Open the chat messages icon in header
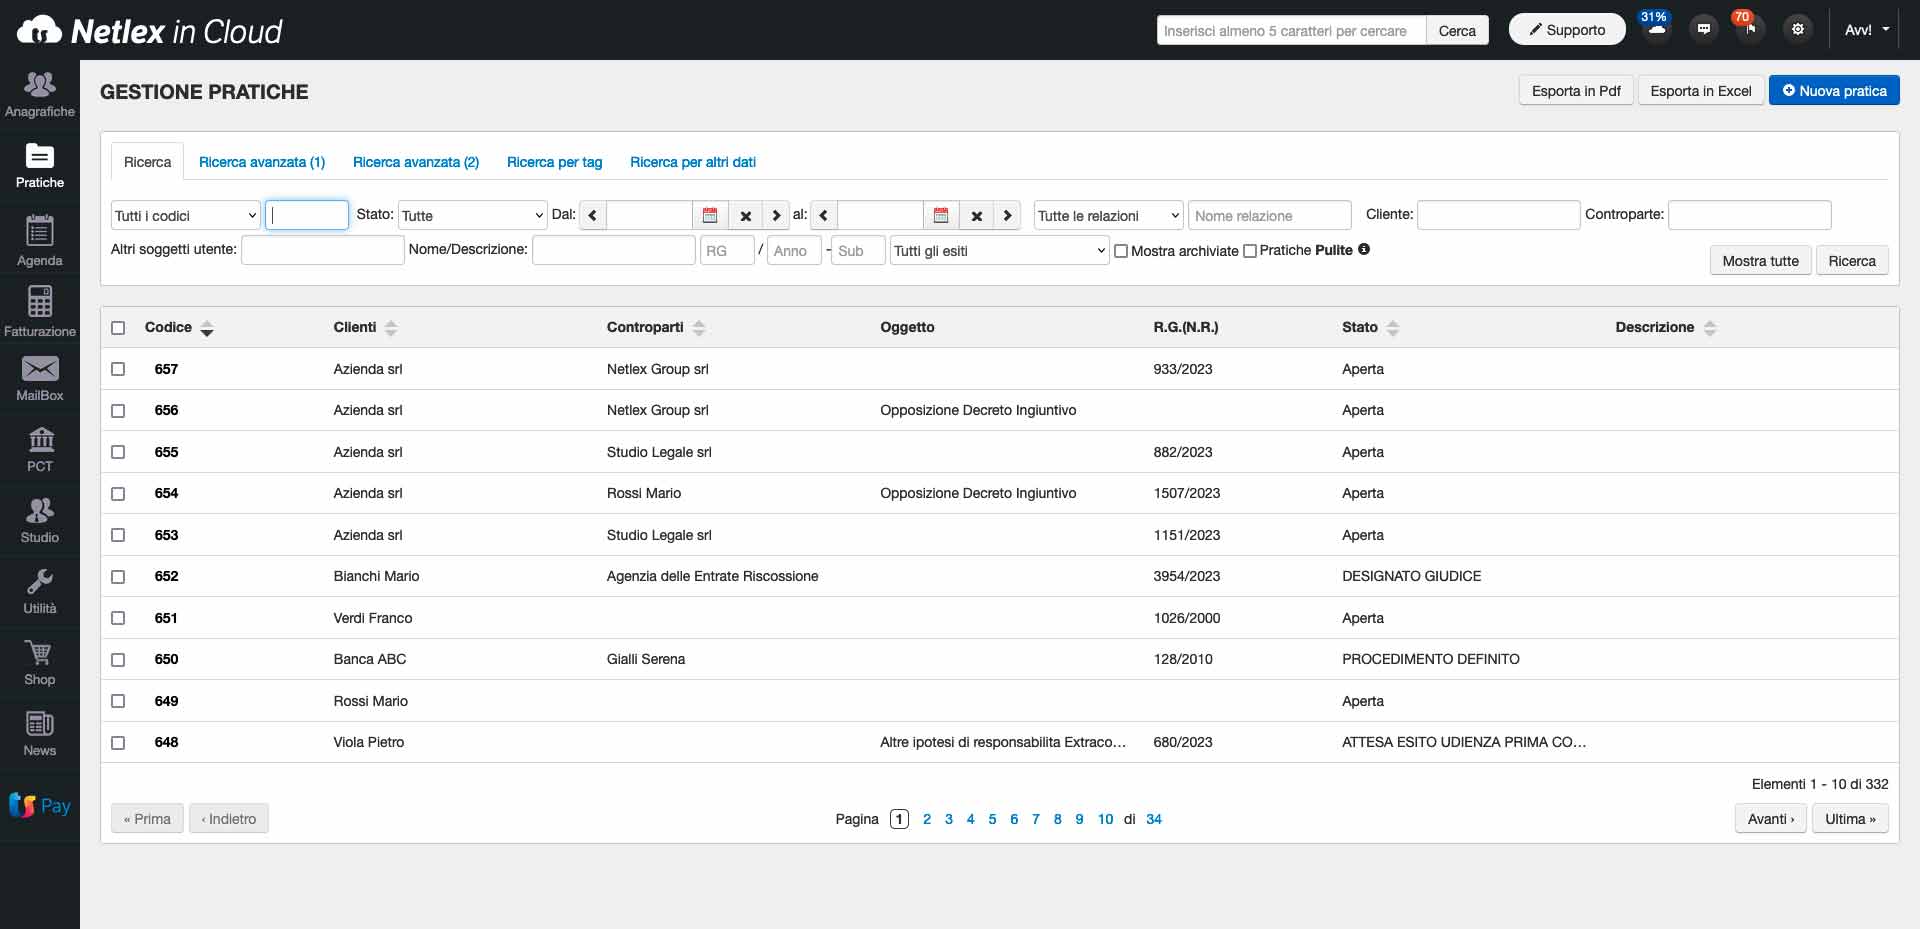 (1703, 29)
